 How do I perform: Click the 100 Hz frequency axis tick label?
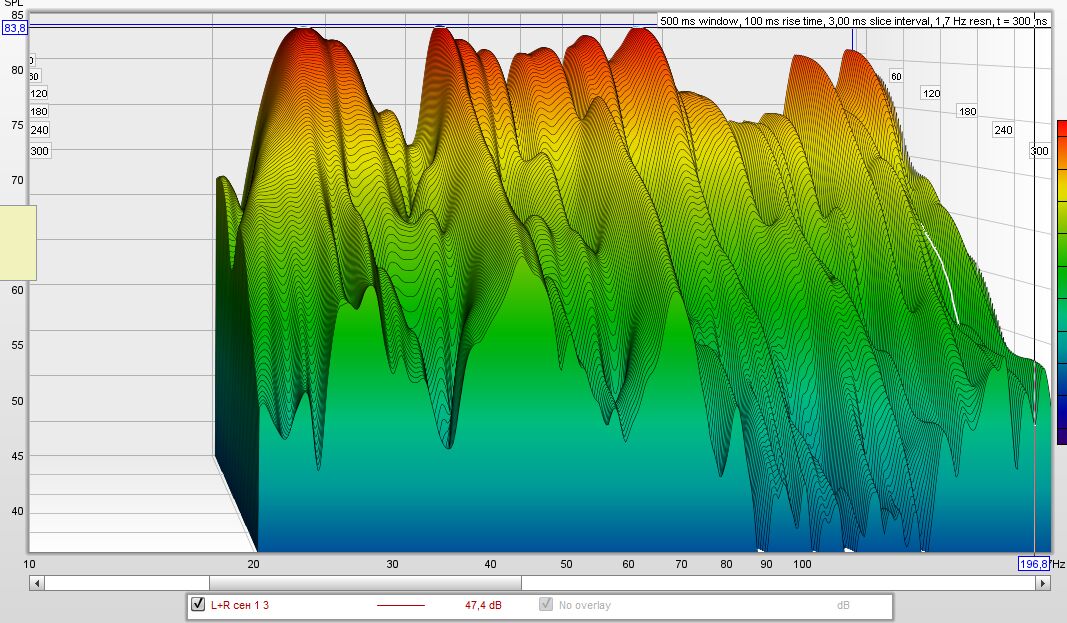pos(802,565)
